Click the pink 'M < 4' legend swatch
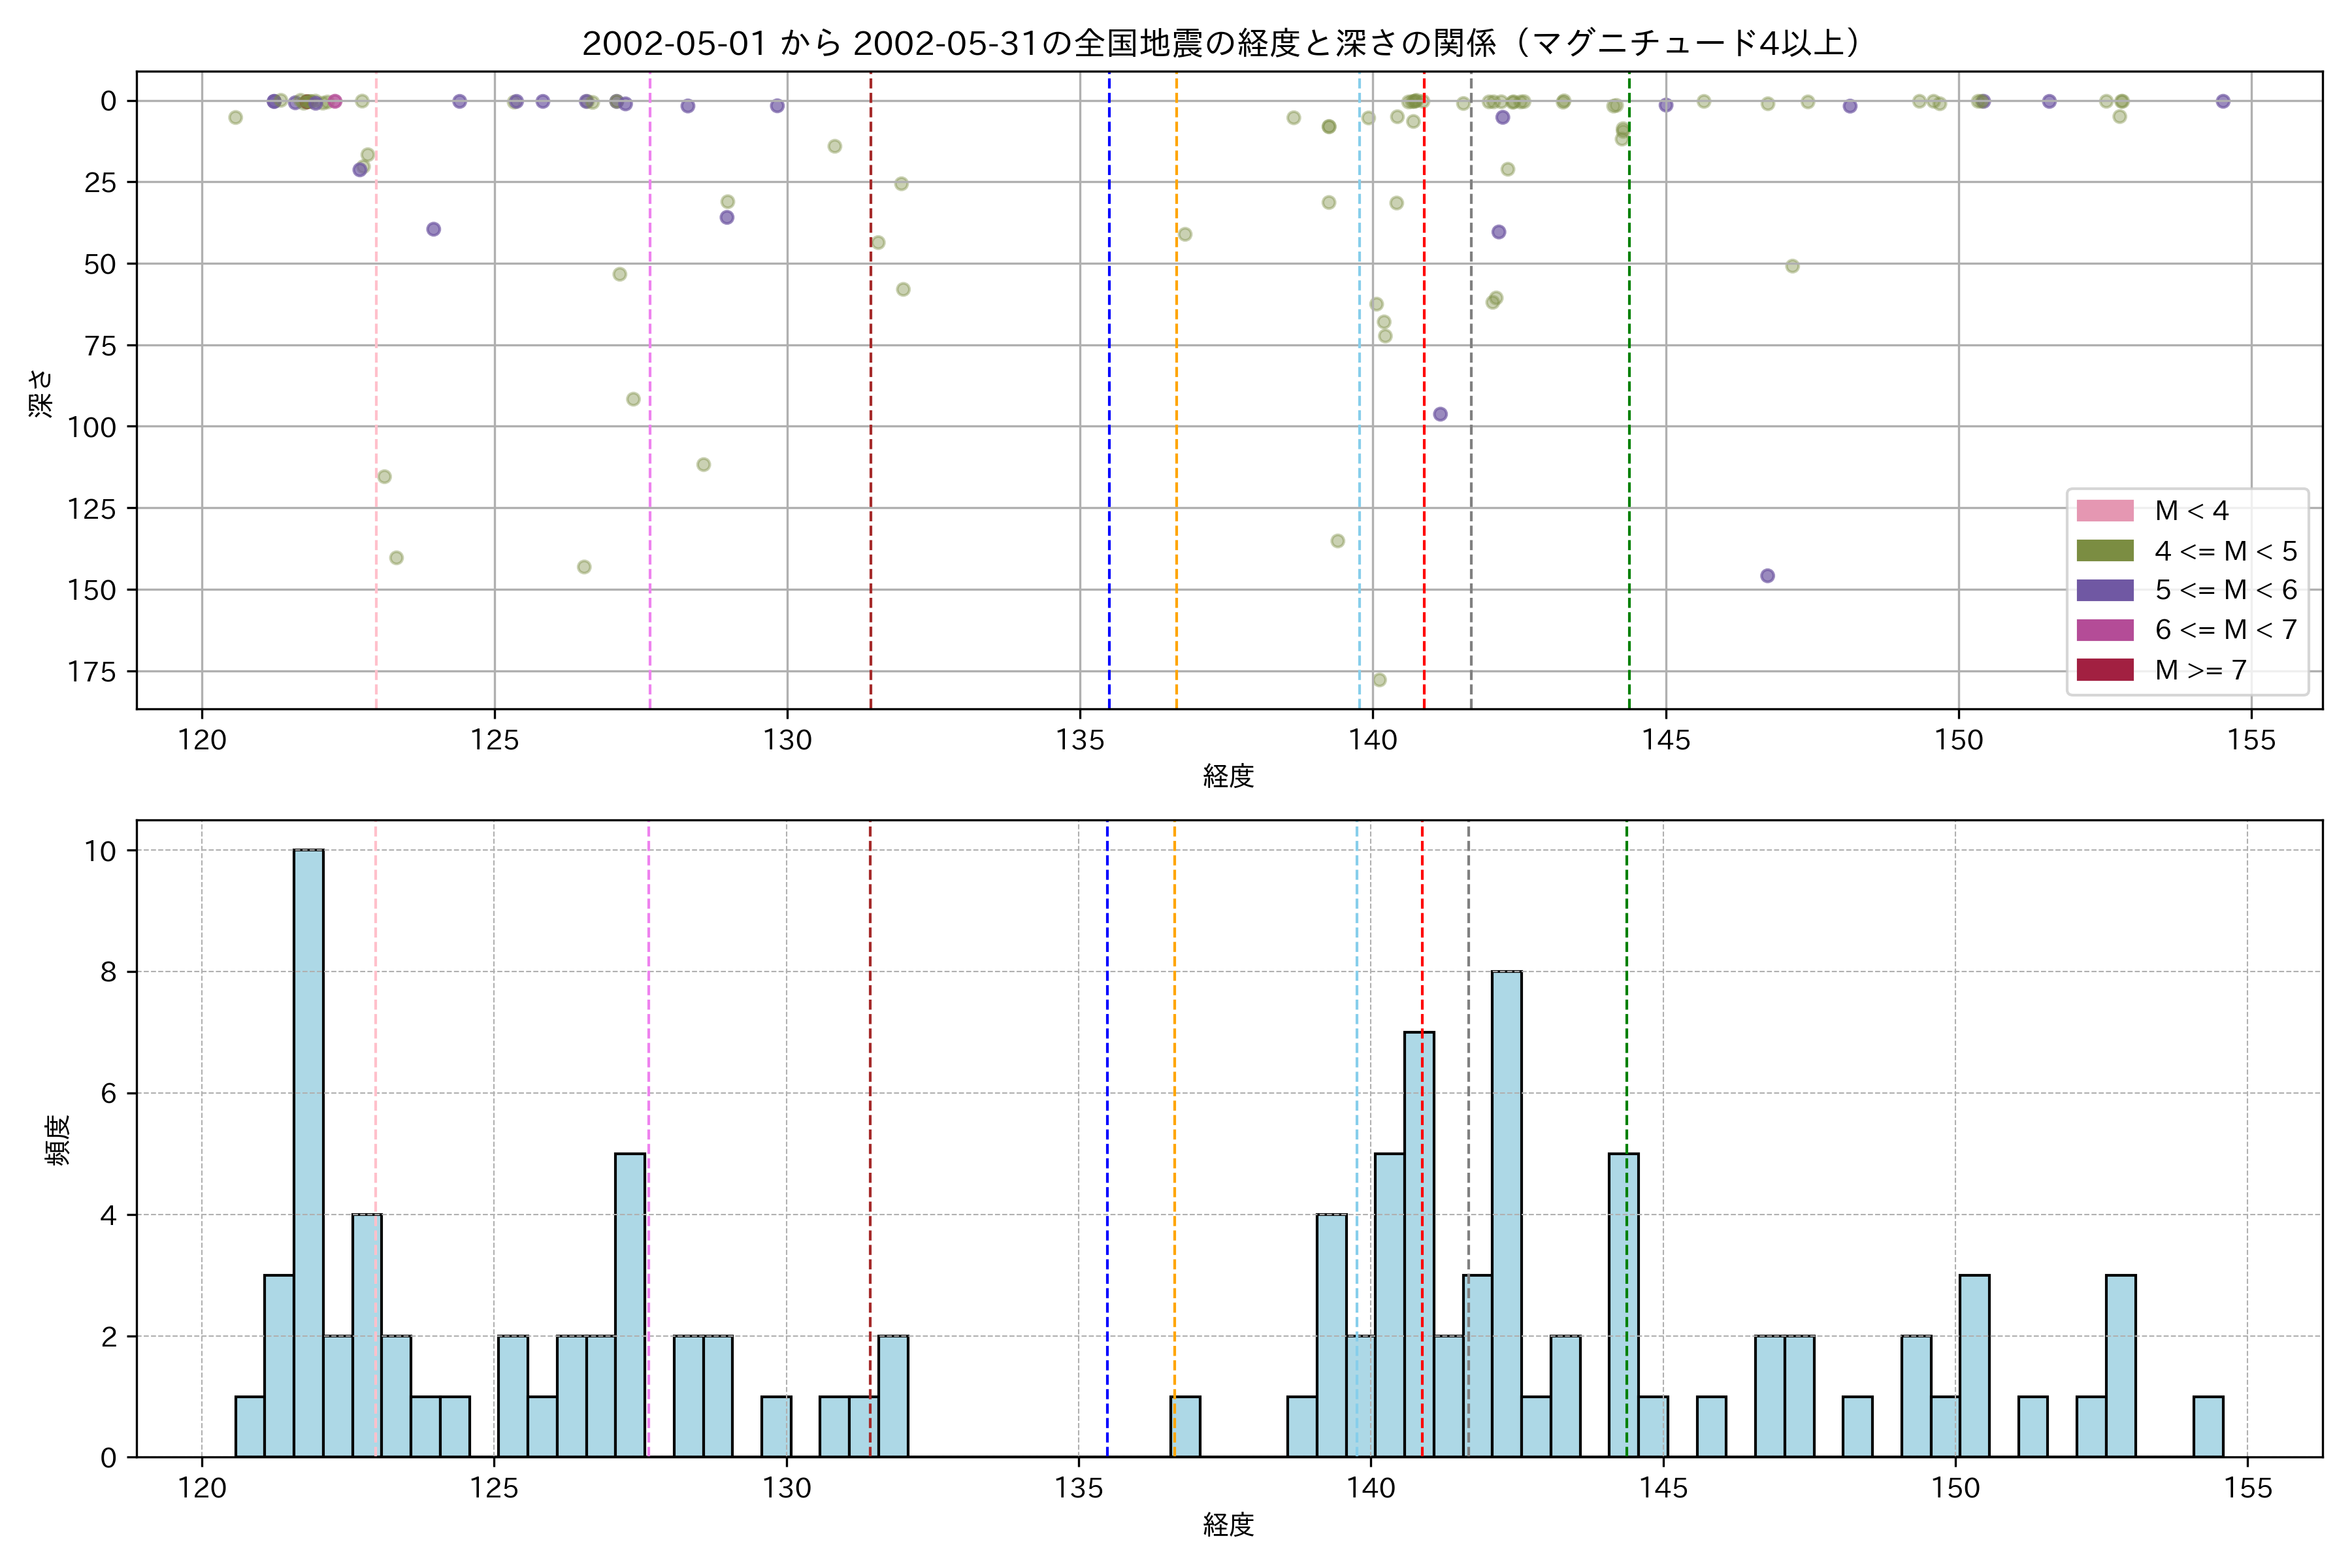Viewport: 2352px width, 1568px height. [2104, 511]
